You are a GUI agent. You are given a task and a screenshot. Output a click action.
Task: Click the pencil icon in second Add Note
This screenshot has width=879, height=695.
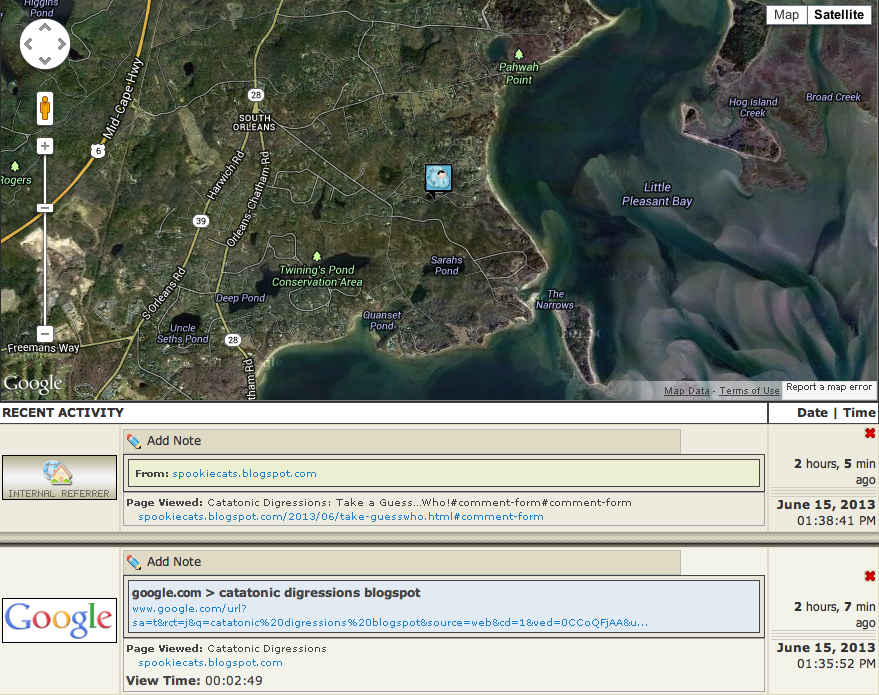click(134, 562)
